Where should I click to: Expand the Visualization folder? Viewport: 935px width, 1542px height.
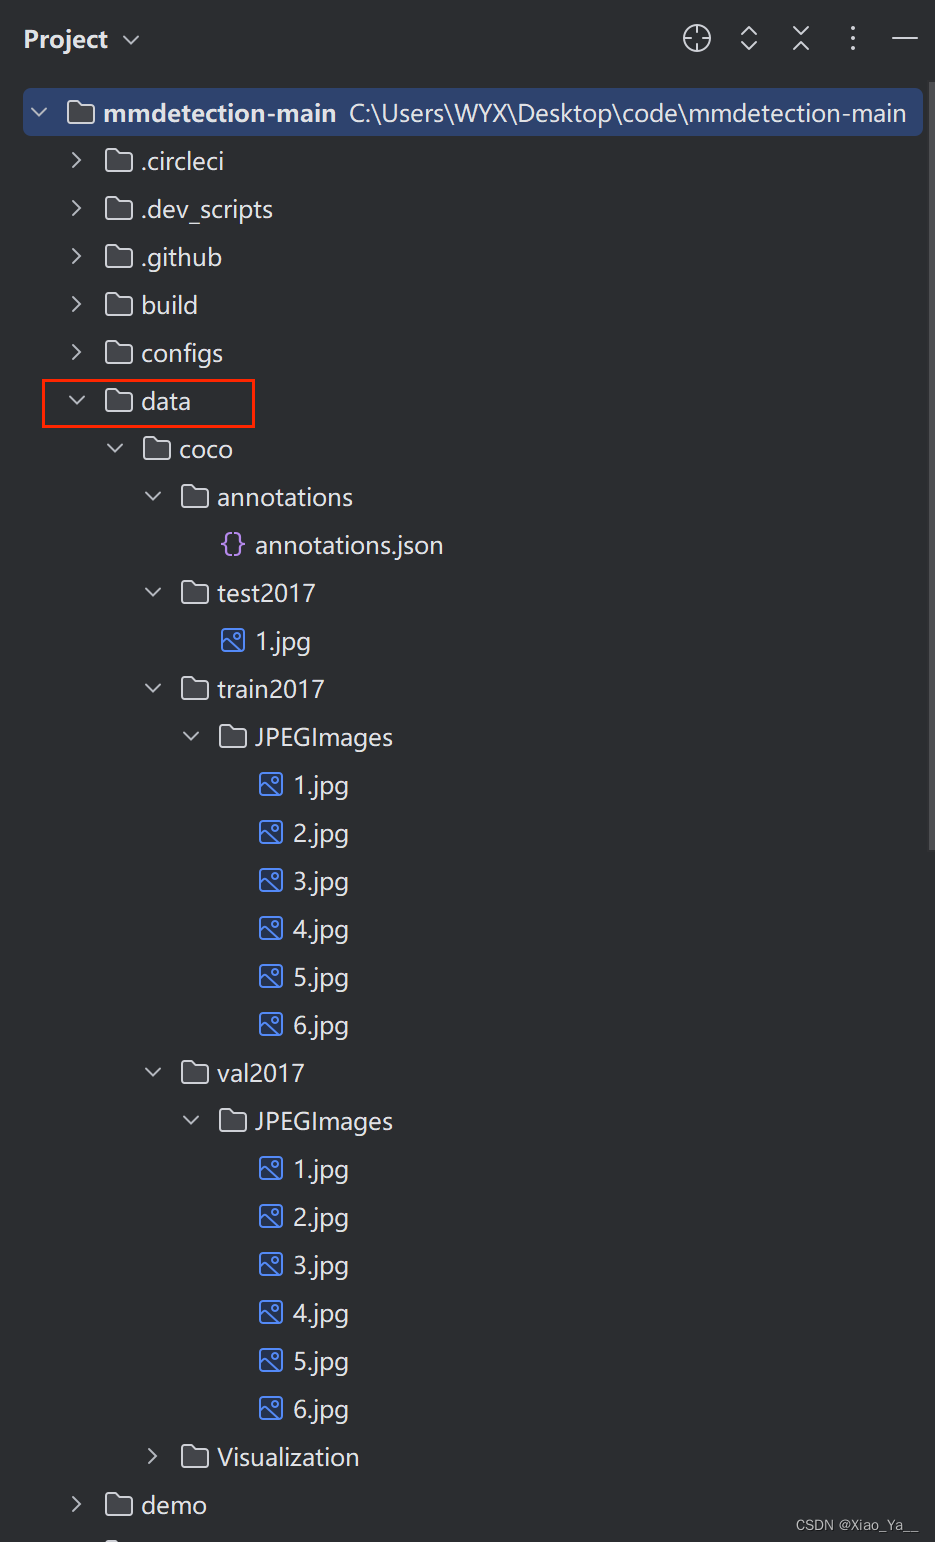tap(153, 1456)
